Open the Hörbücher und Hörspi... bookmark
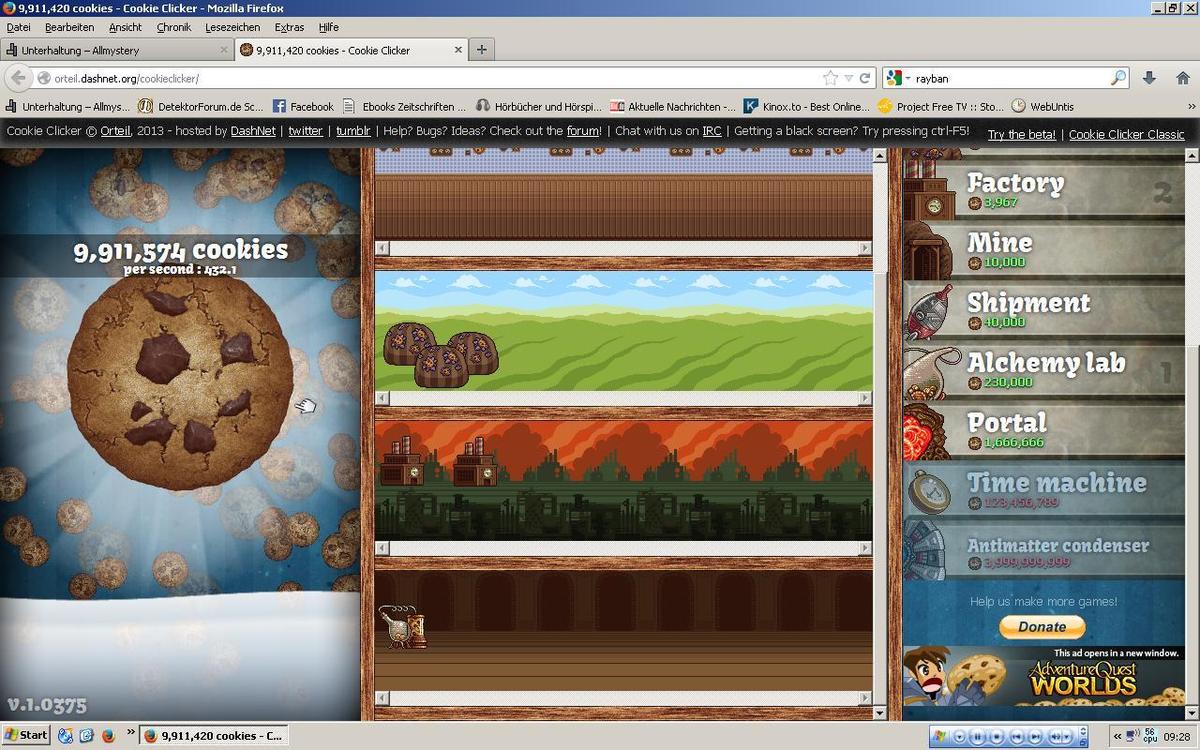Screen dimensions: 1200x750 tap(538, 106)
